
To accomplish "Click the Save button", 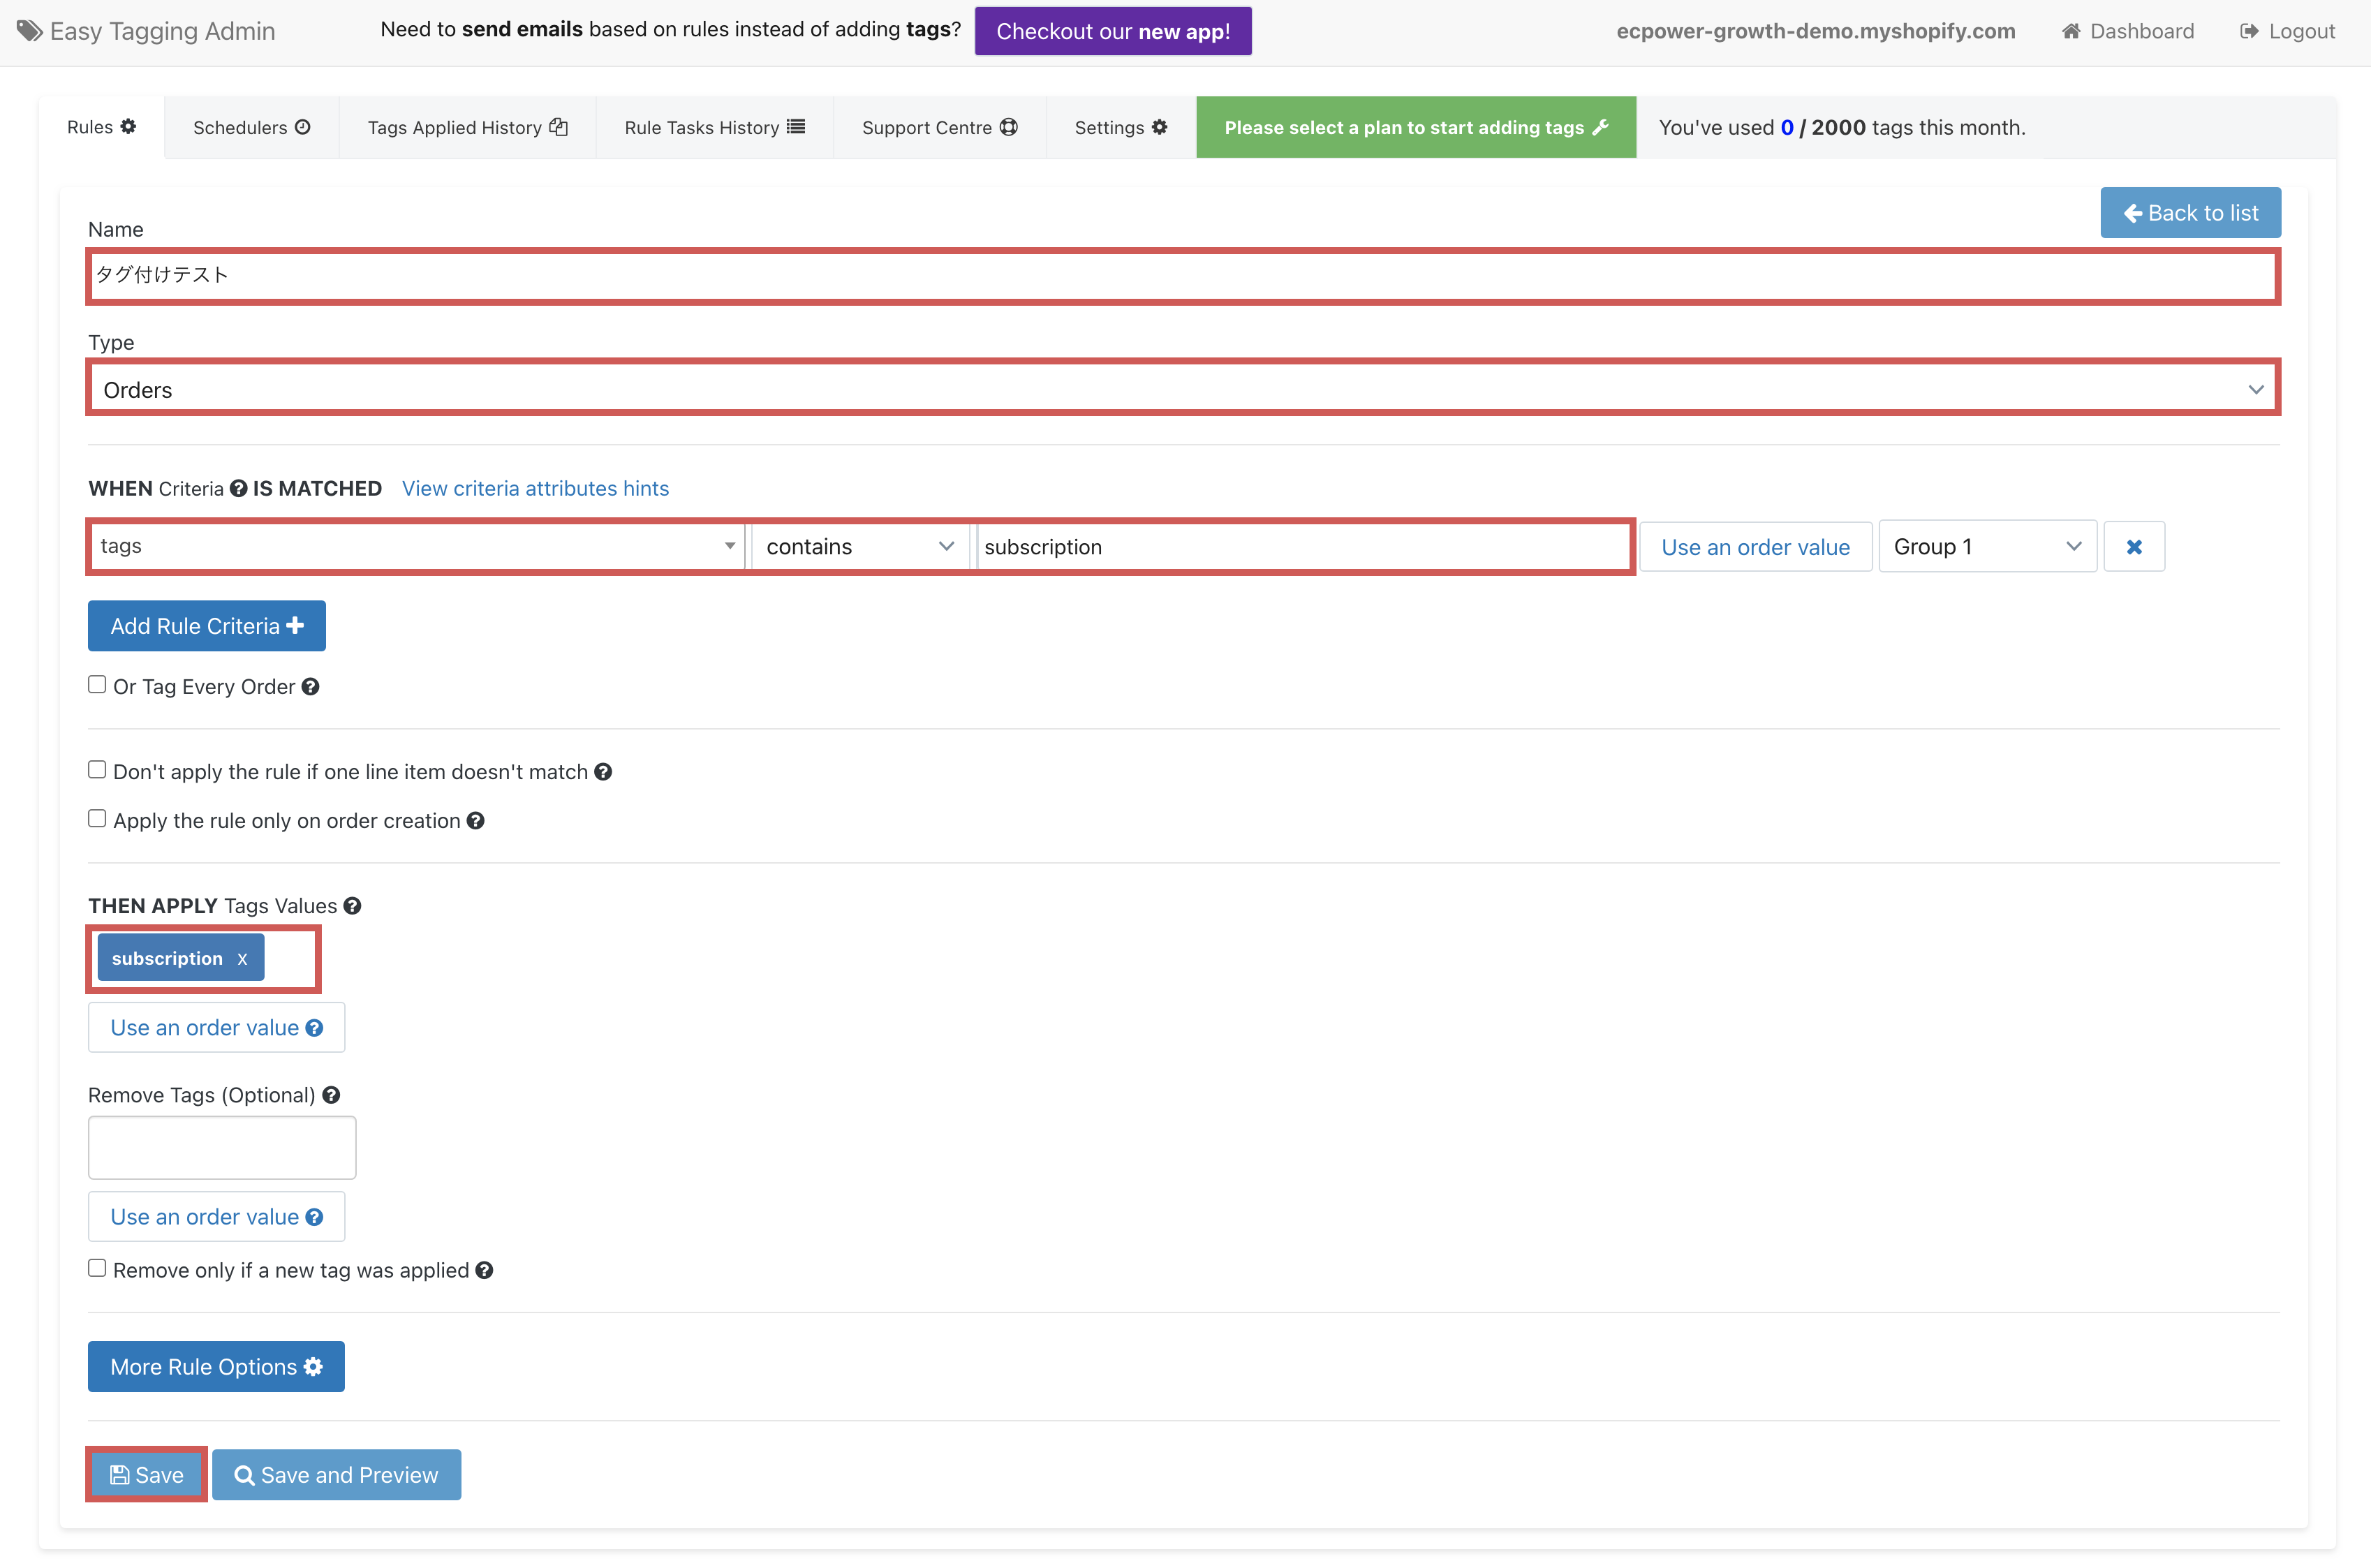I will [146, 1474].
